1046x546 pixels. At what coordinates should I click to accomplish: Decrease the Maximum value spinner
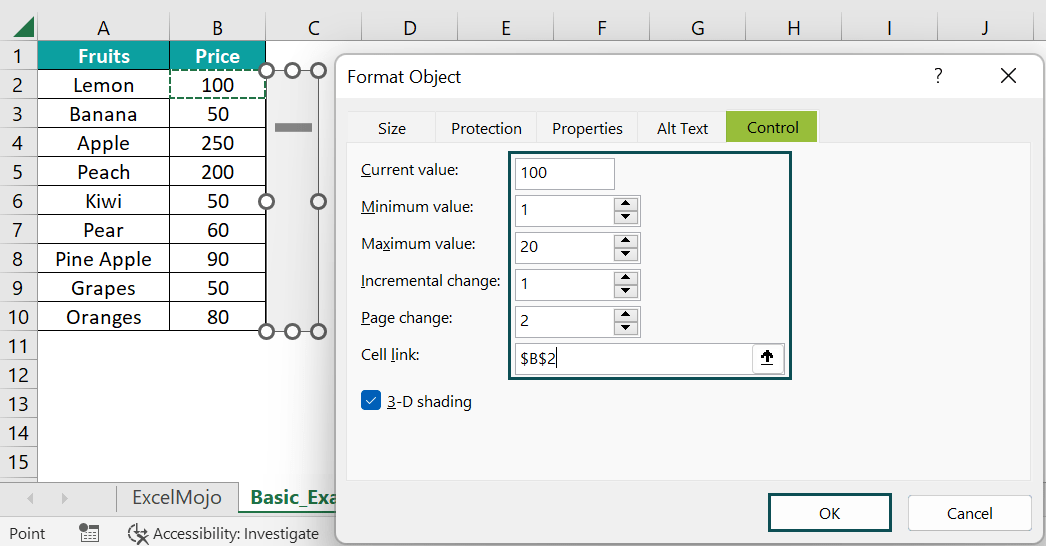click(x=625, y=253)
